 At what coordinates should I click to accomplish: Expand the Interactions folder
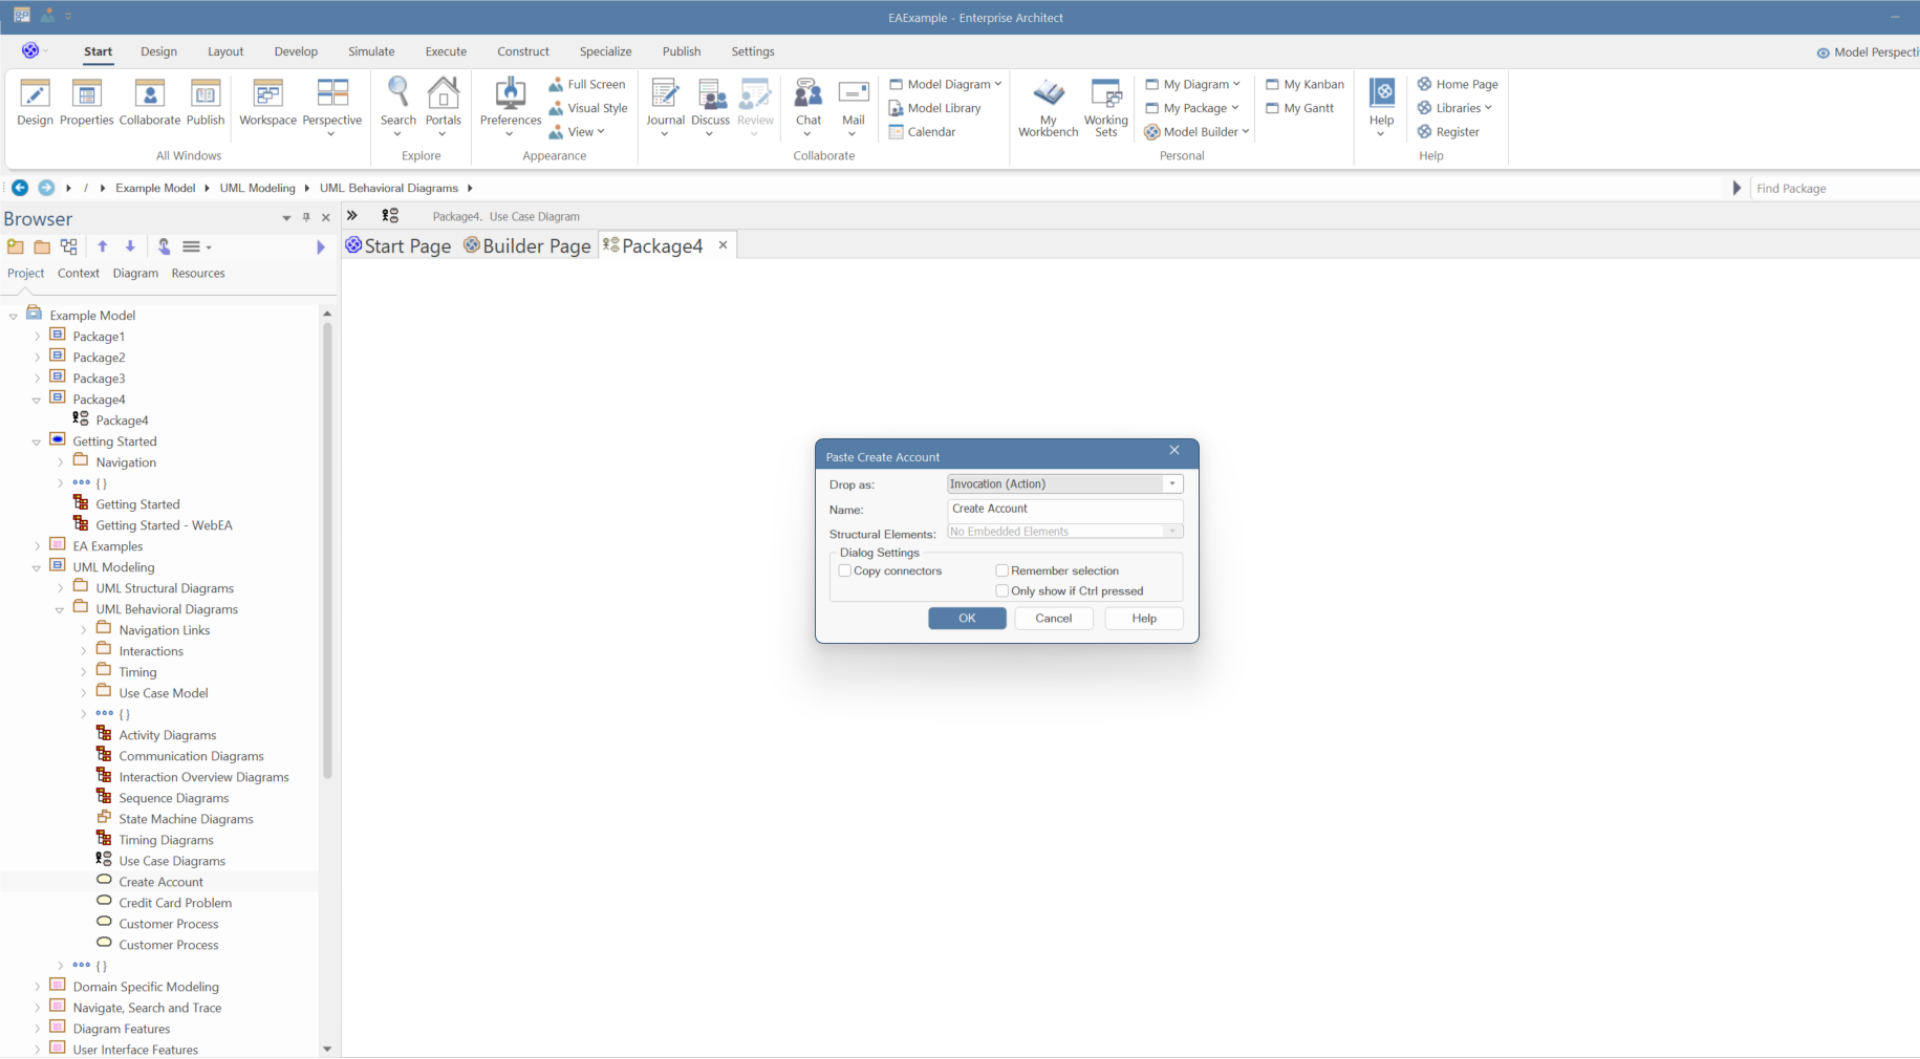[83, 652]
